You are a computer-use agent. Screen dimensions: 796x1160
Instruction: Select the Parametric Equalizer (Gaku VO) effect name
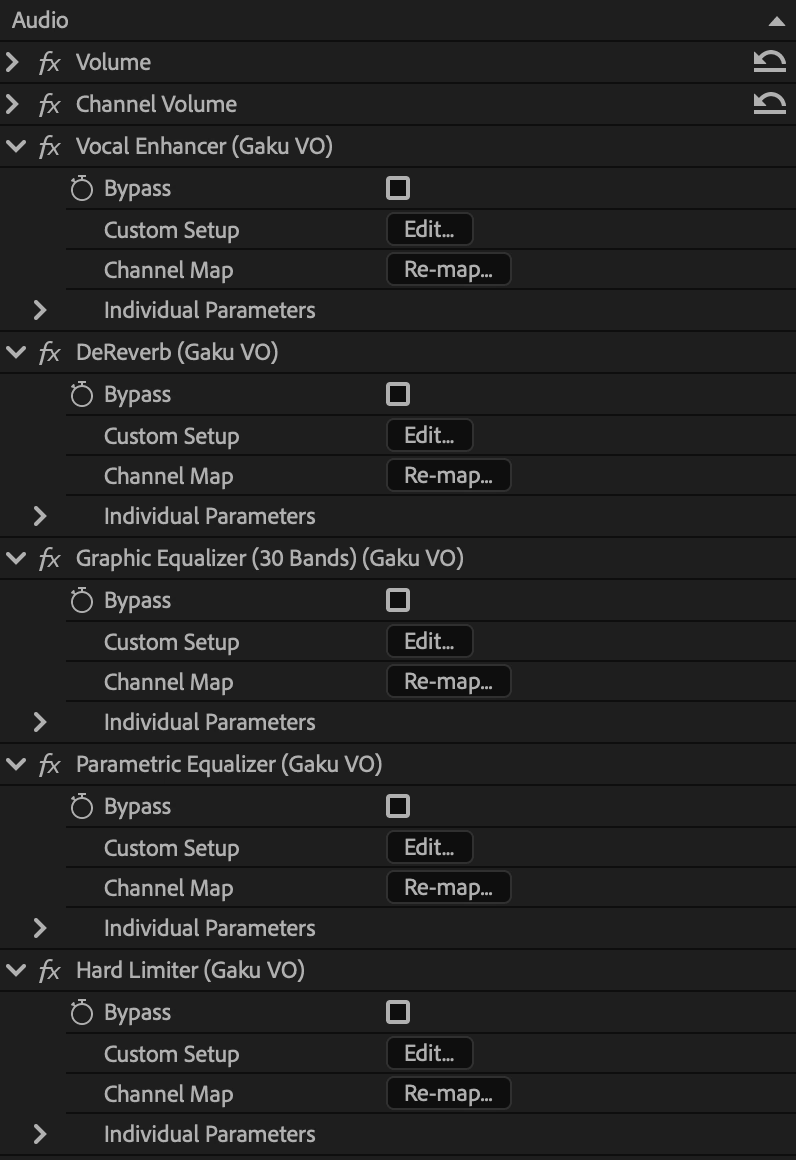pos(229,765)
